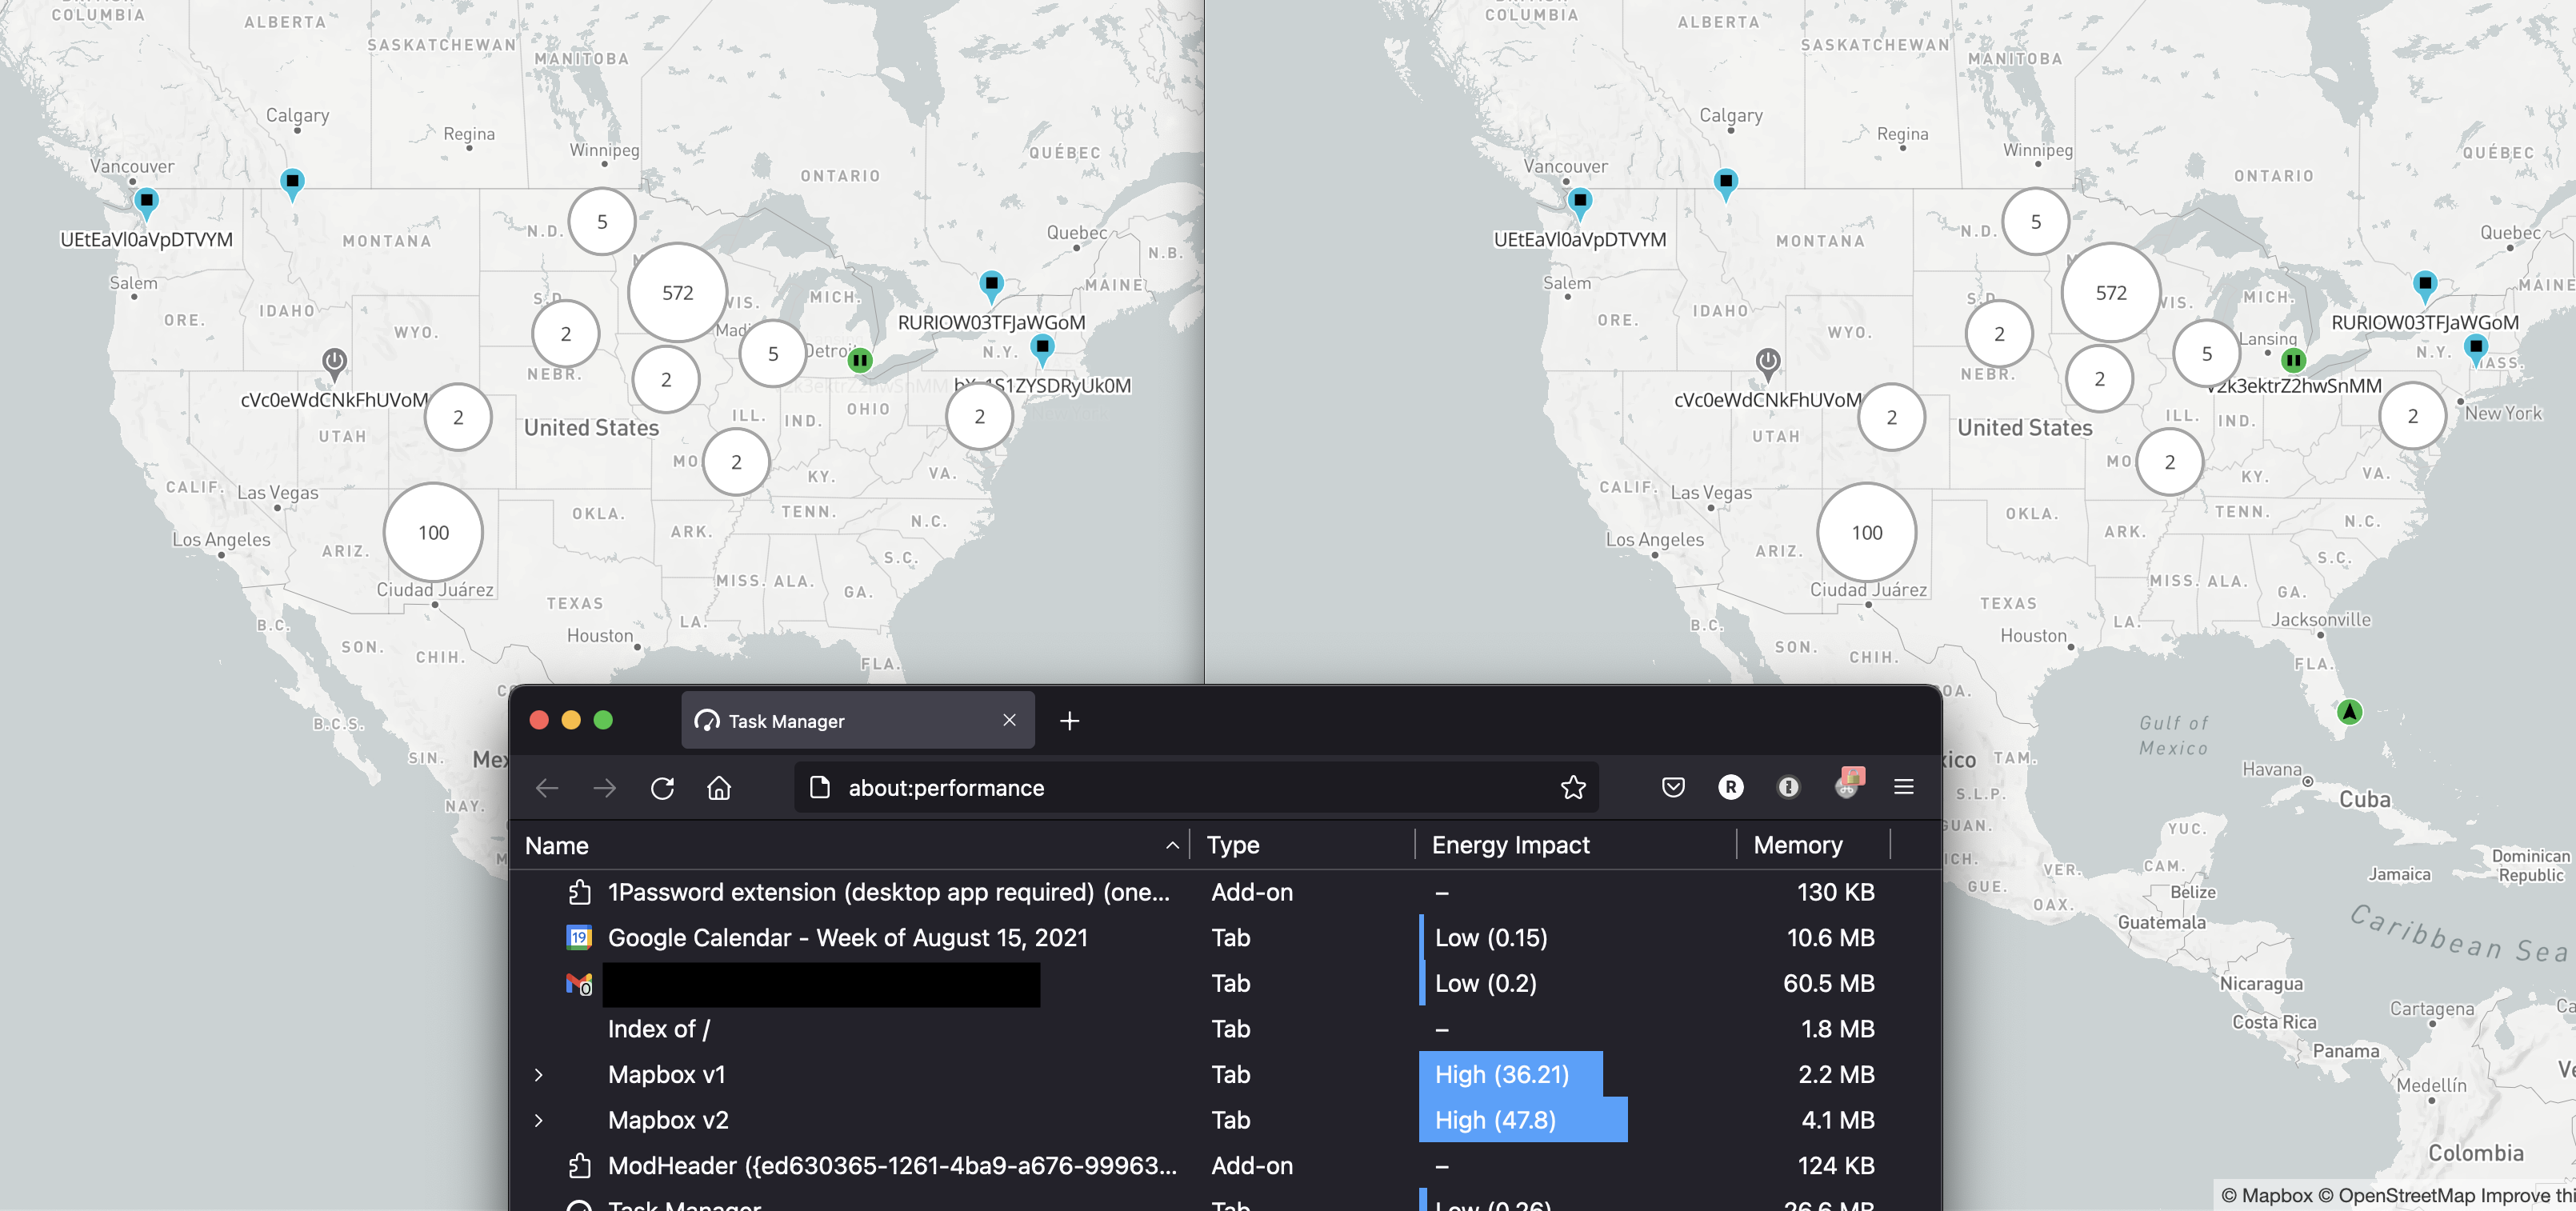Screen dimensions: 2576x1211
Task: Select the RURIOW03TFJaWGoM pin on left map
Action: [x=991, y=286]
